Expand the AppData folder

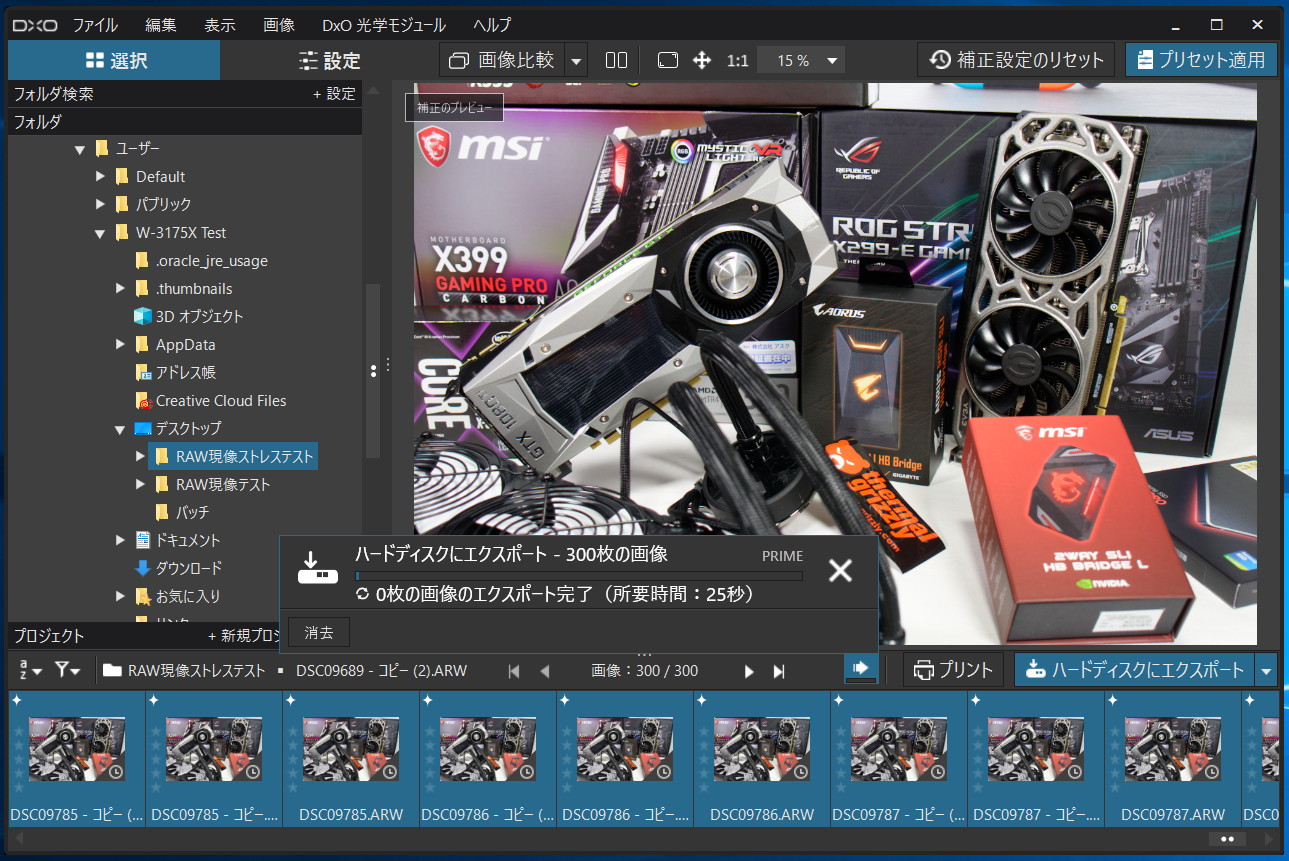point(120,345)
